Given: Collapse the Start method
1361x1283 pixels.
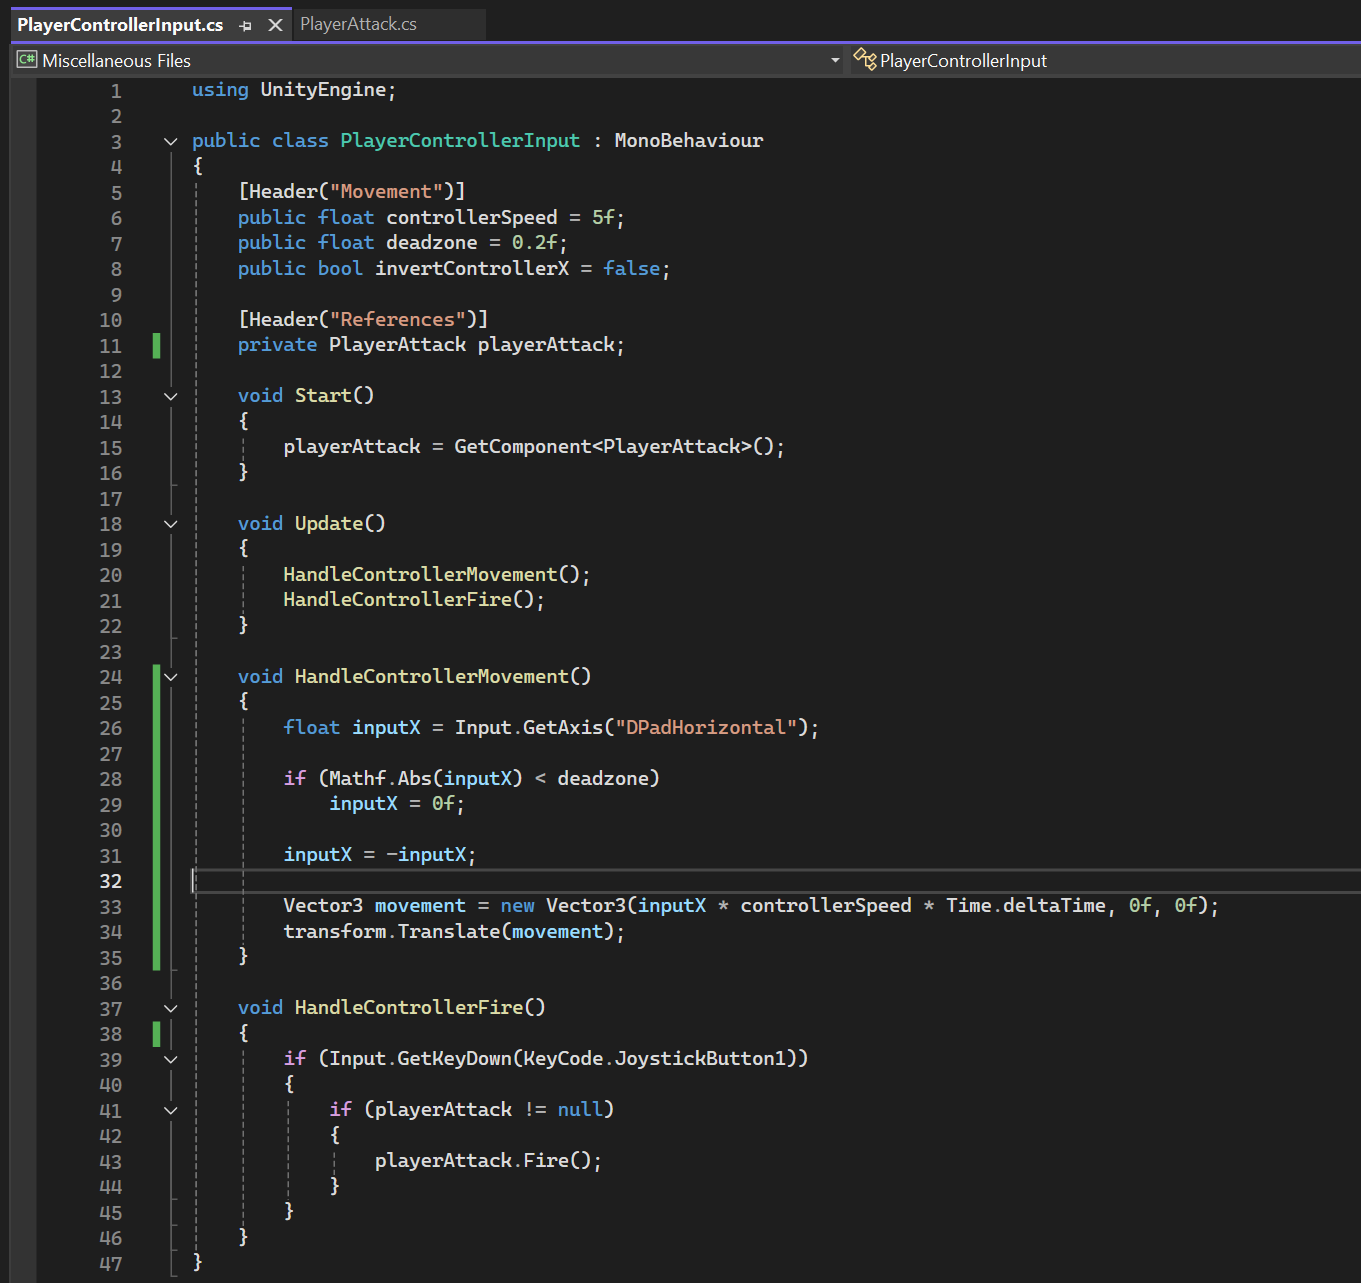Looking at the screenshot, I should pyautogui.click(x=171, y=397).
